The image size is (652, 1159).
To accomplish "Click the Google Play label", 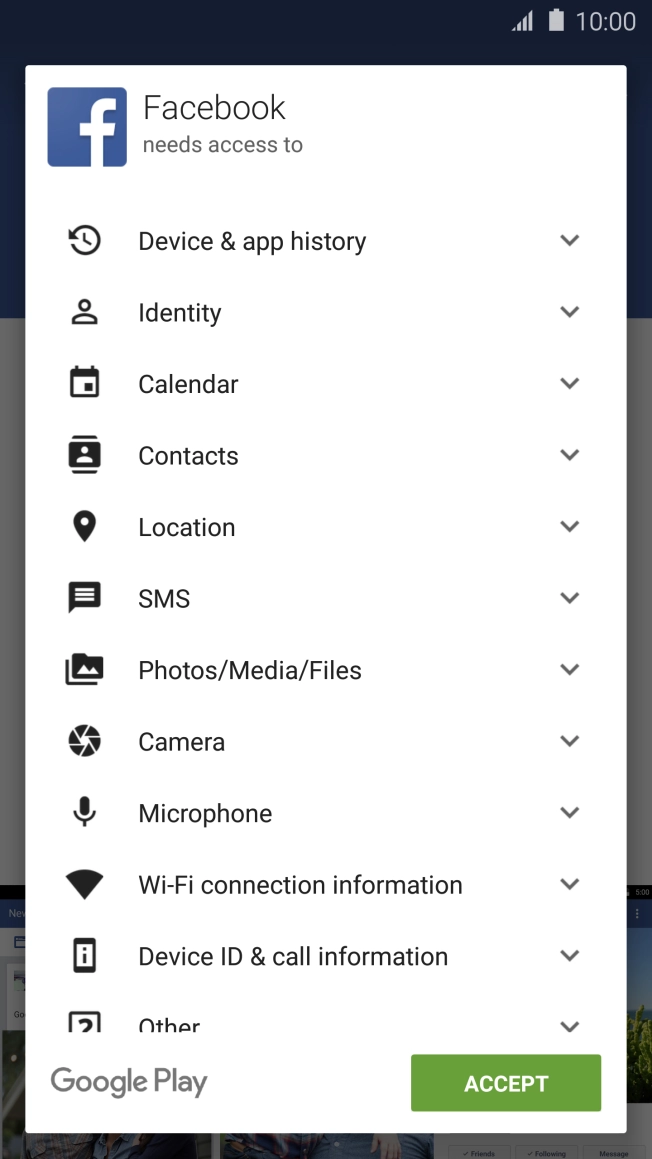I will pos(128,1082).
